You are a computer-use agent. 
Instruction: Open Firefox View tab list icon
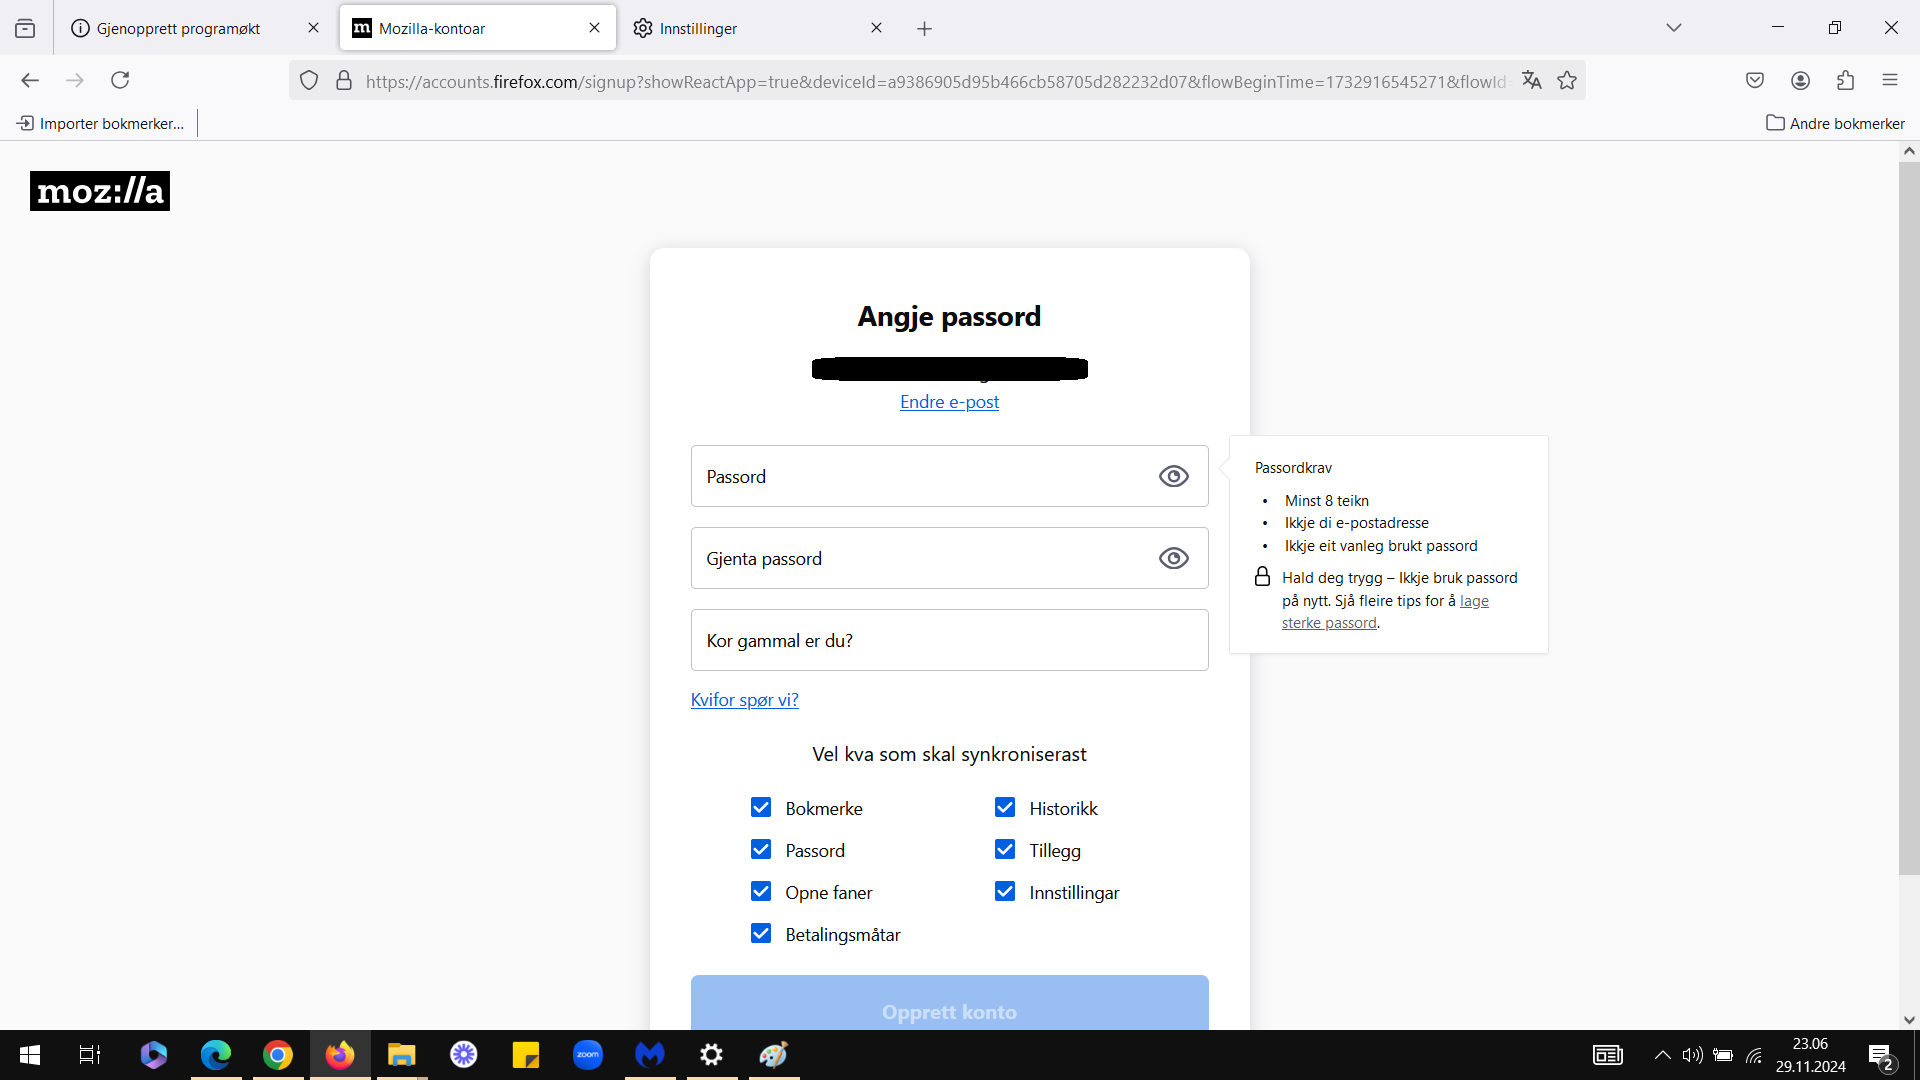[25, 28]
